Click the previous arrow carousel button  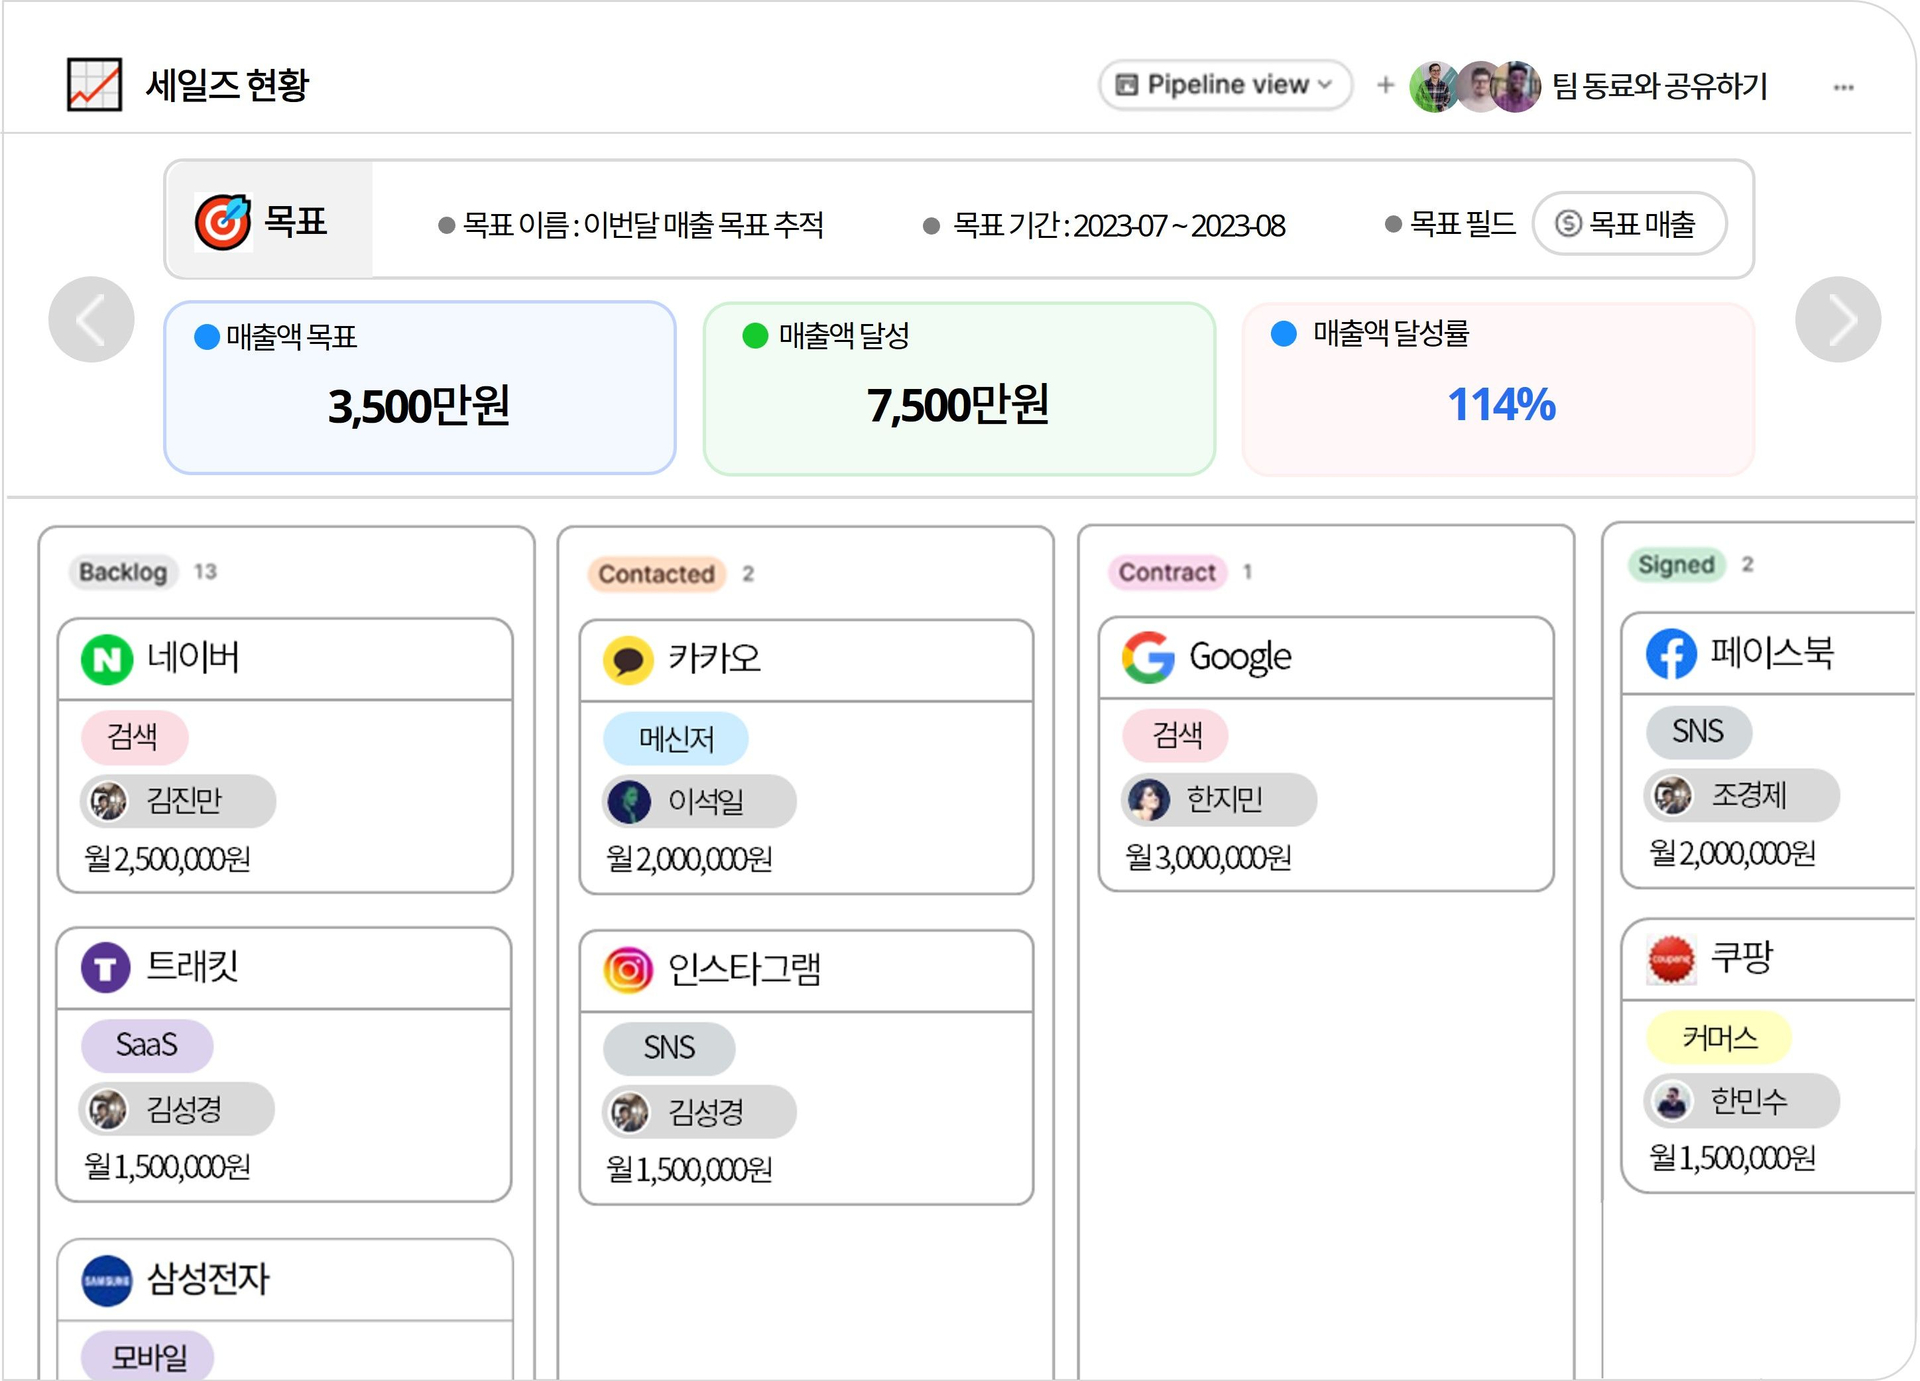91,319
